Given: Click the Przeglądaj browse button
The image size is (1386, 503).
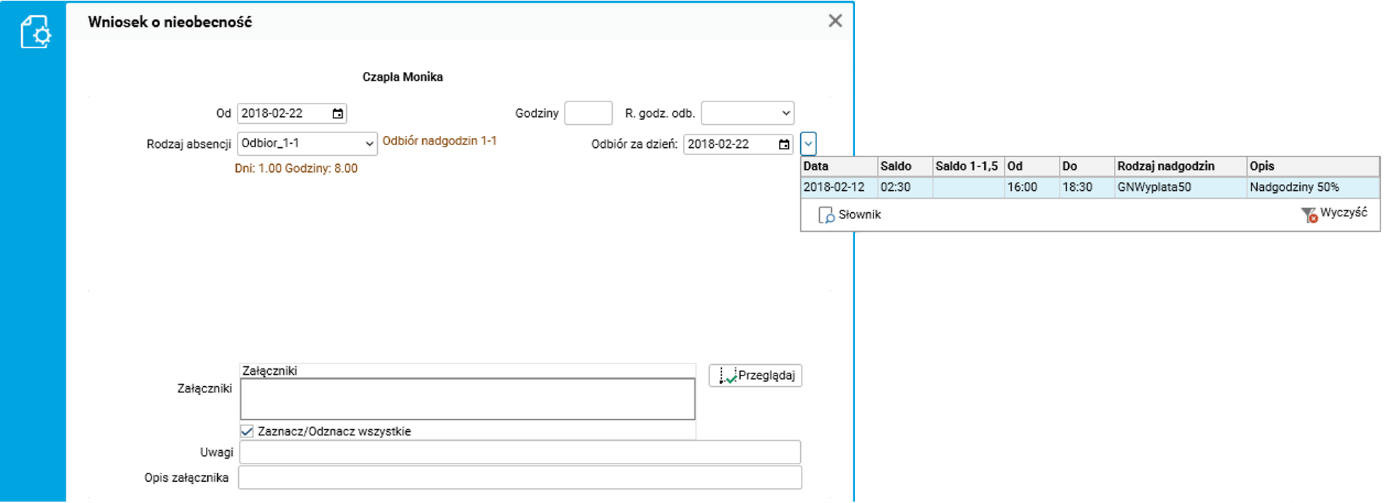Looking at the screenshot, I should point(756,375).
